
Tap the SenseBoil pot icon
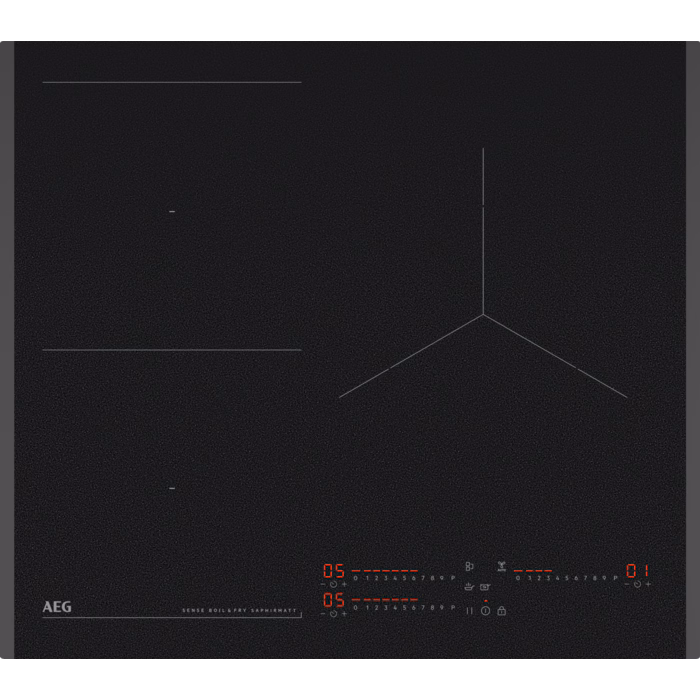pyautogui.click(x=468, y=587)
